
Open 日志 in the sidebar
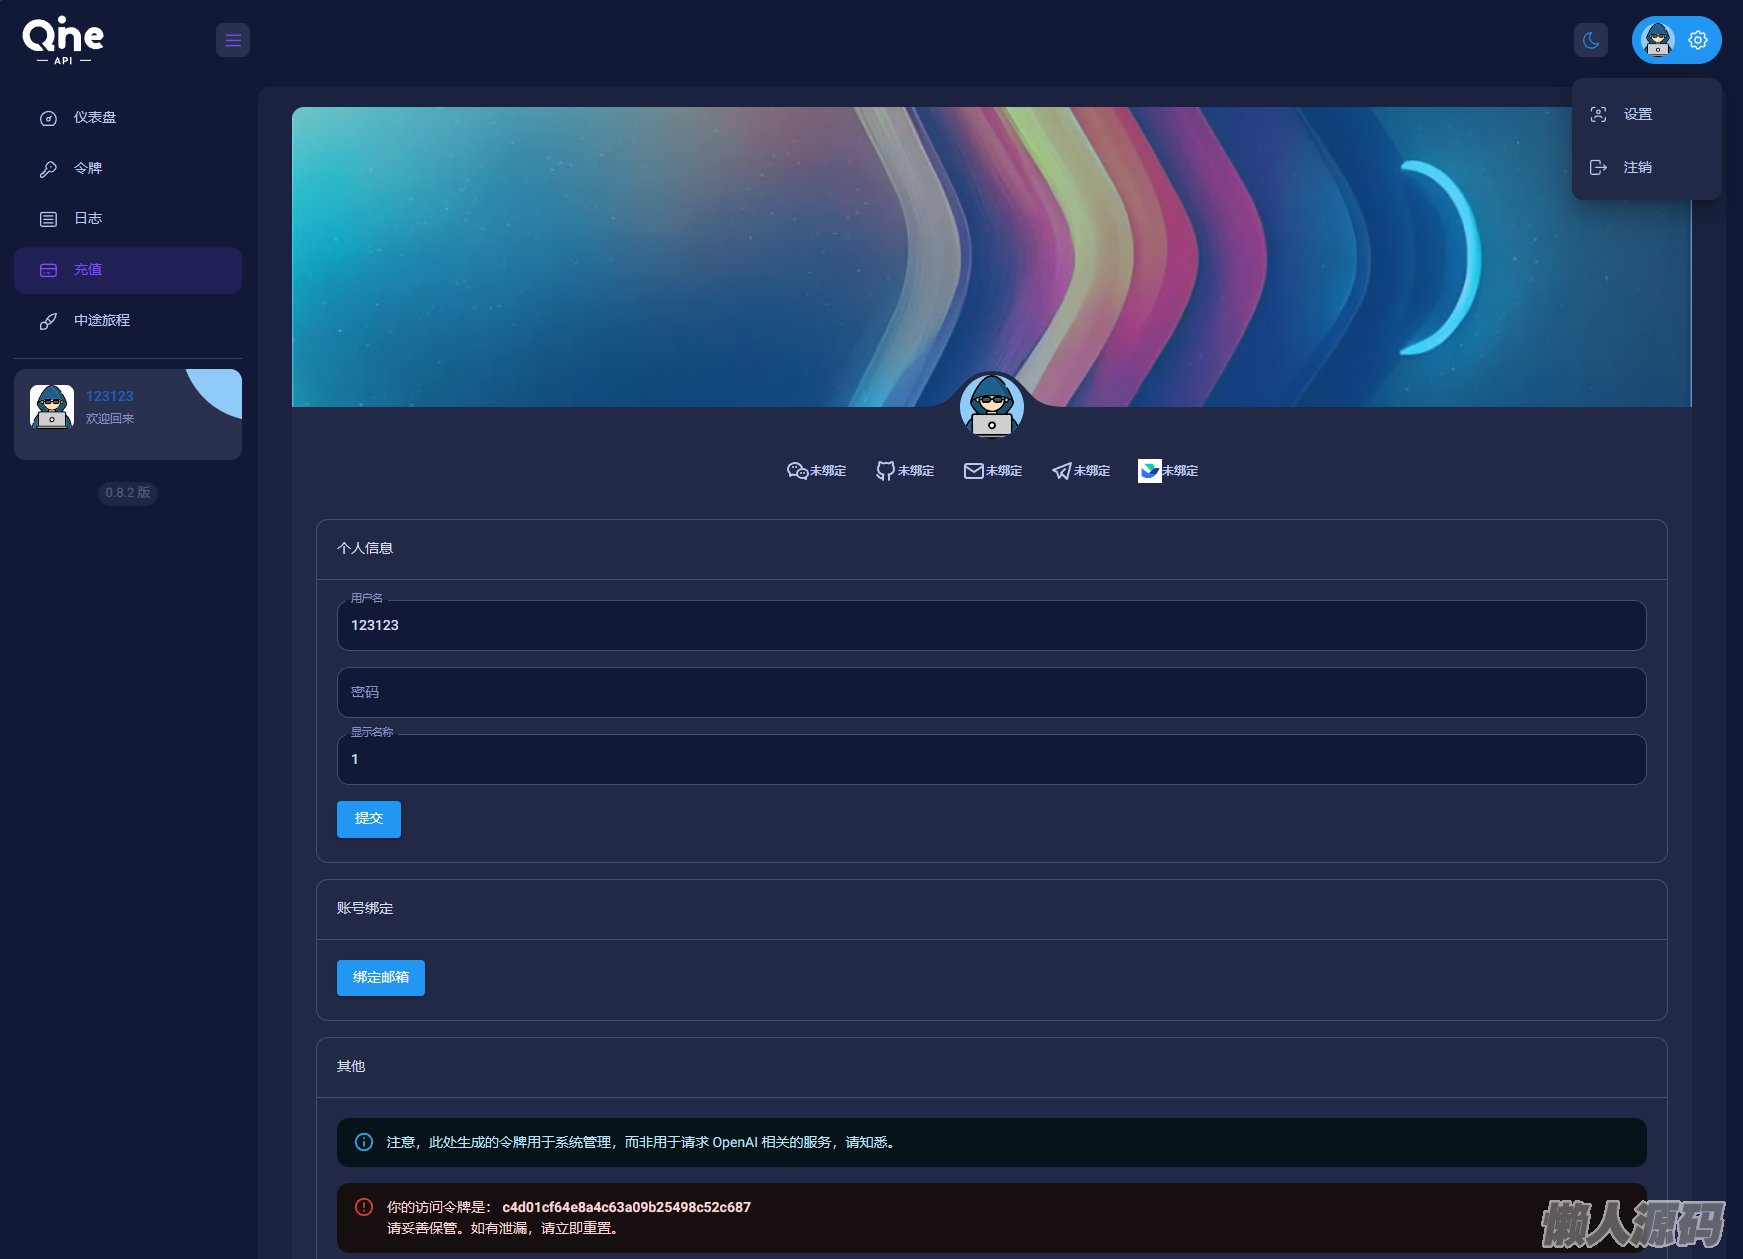click(x=128, y=219)
